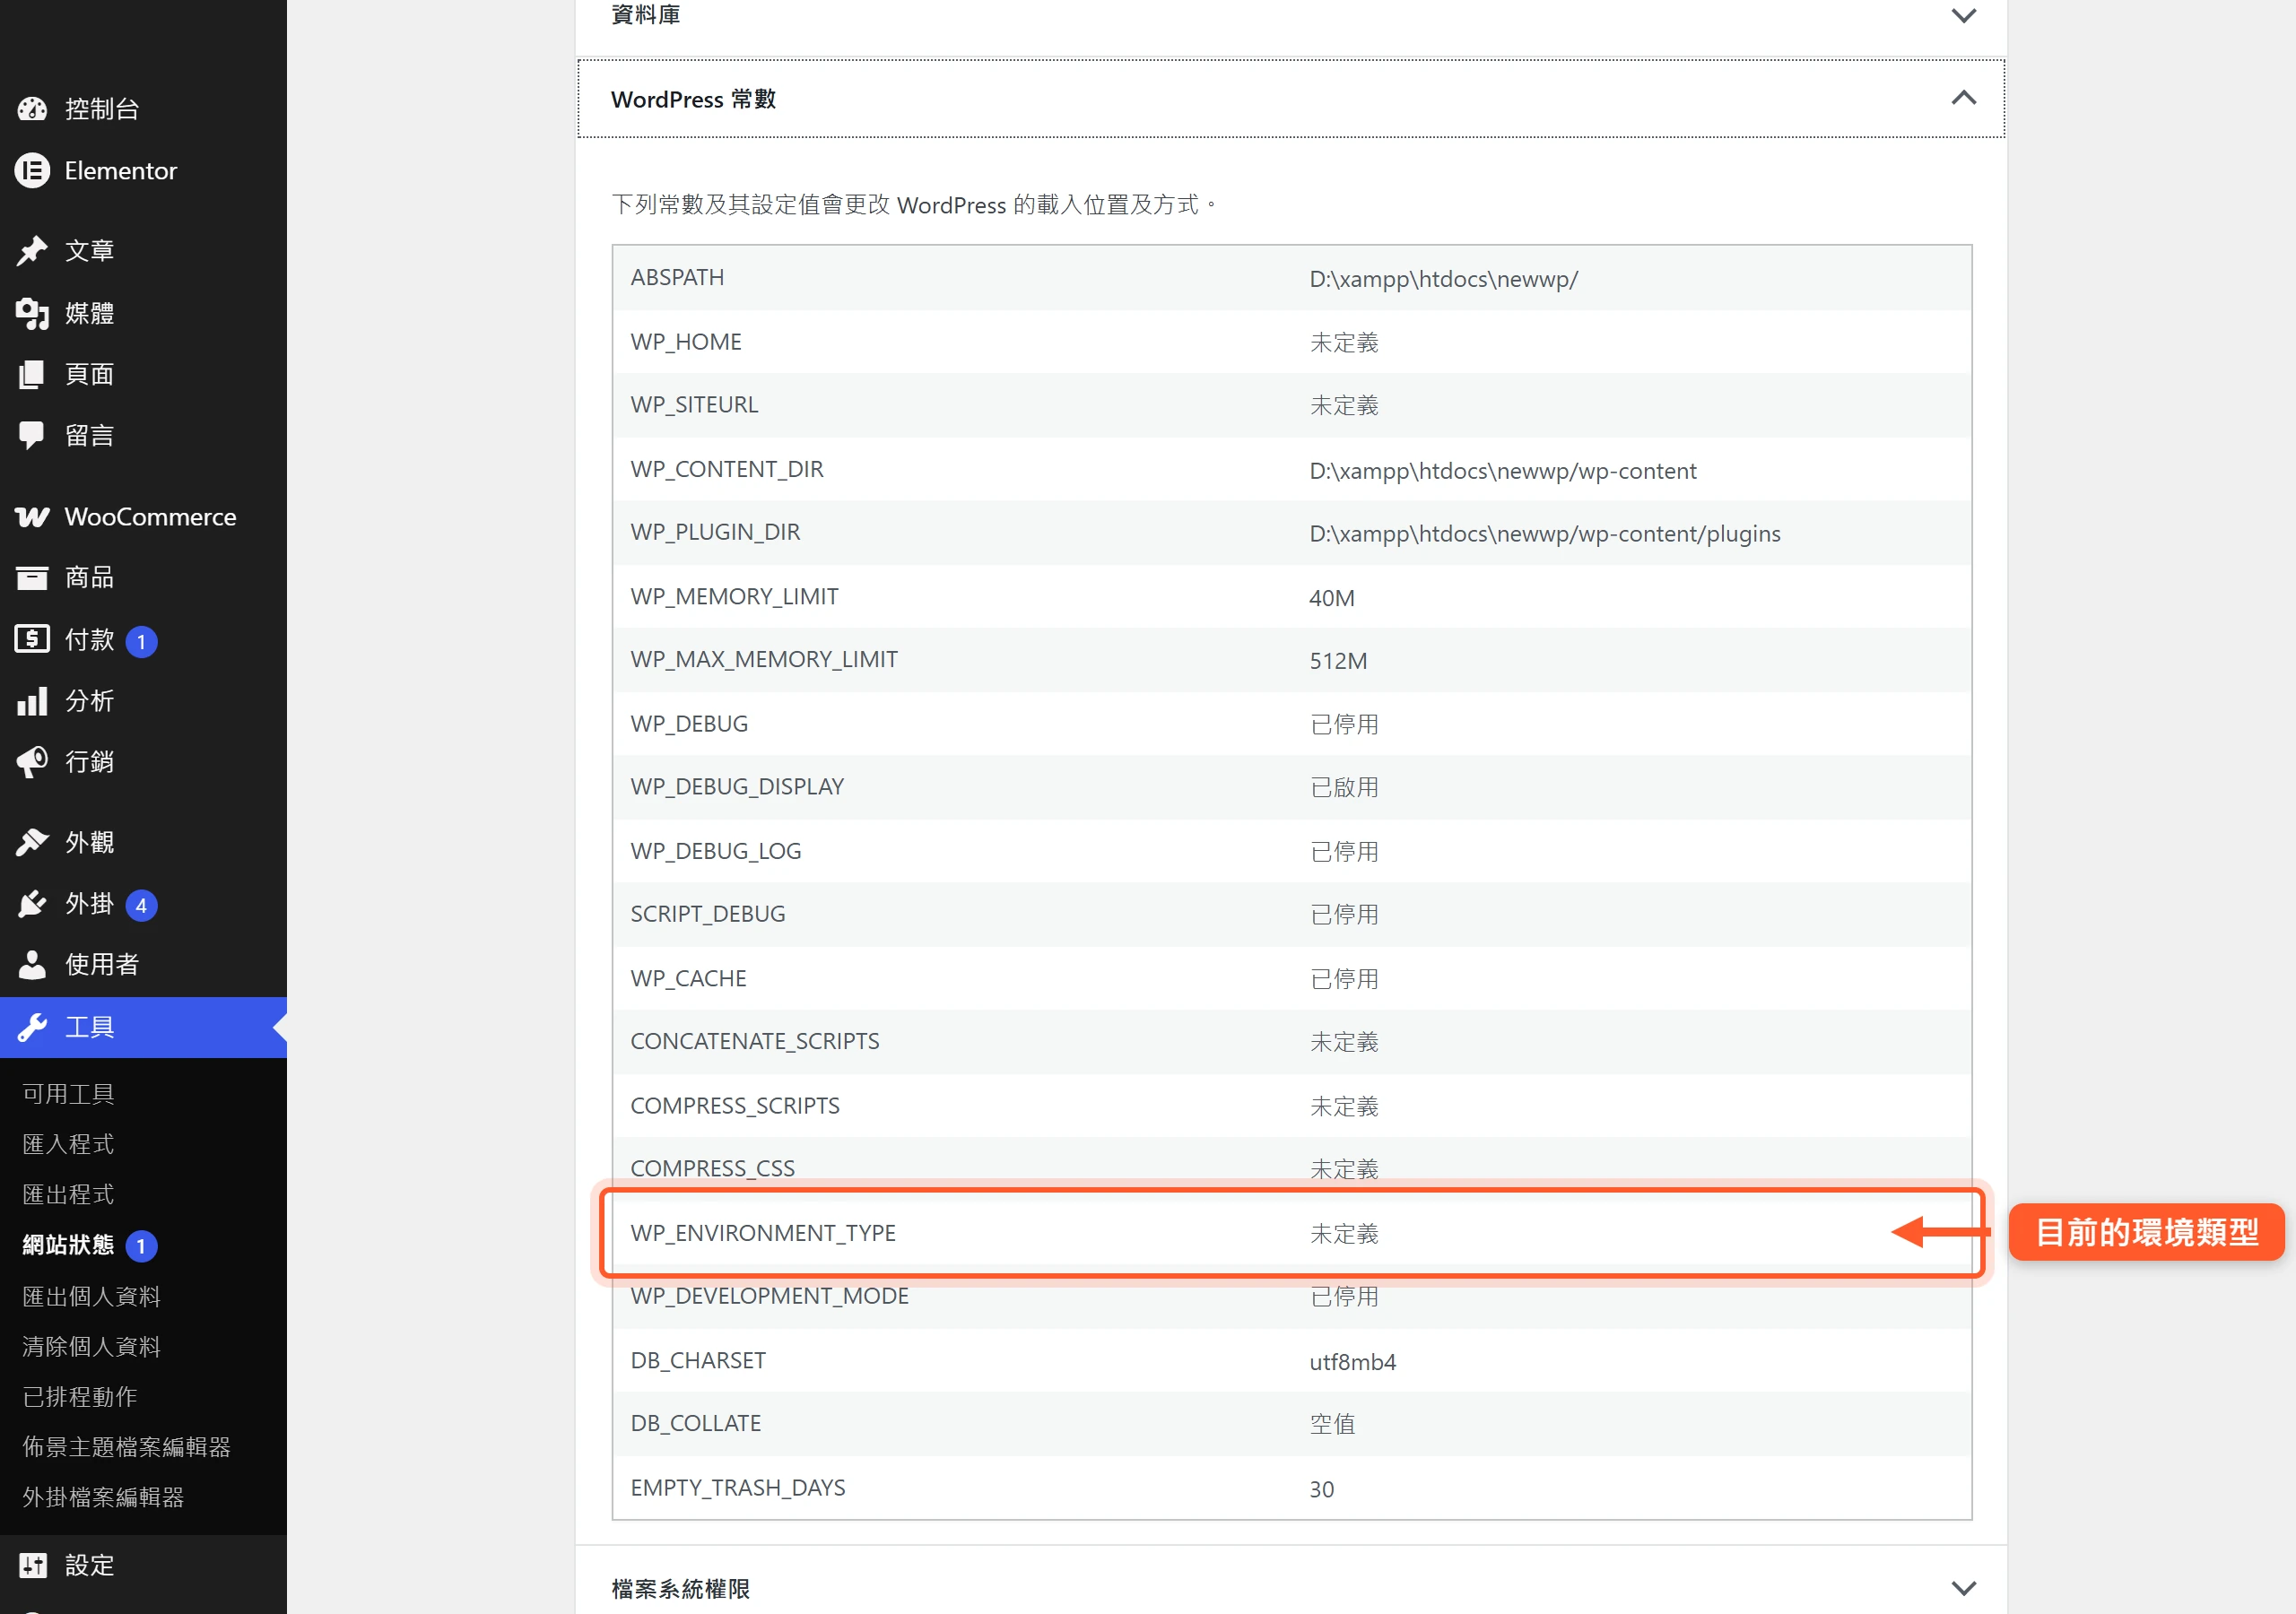Click the Elementor logo icon
2296x1614 pixels.
click(32, 171)
